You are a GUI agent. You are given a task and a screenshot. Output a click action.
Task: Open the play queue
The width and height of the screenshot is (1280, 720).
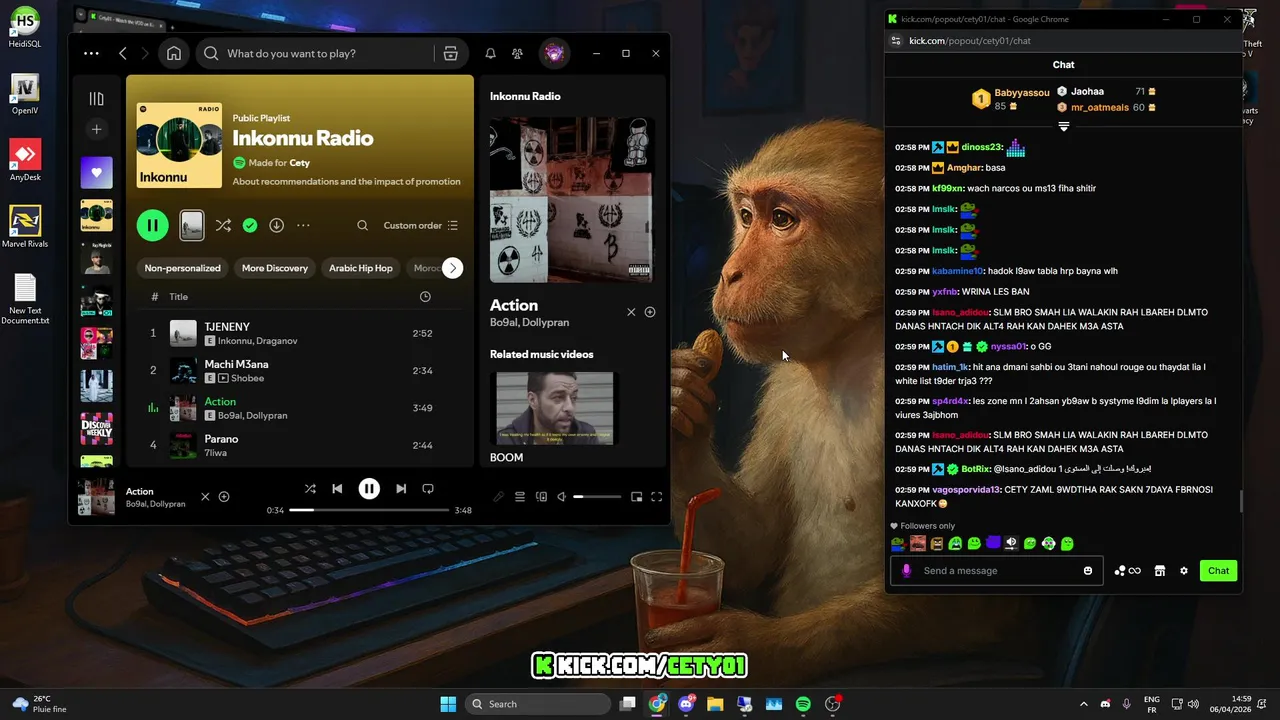point(520,497)
